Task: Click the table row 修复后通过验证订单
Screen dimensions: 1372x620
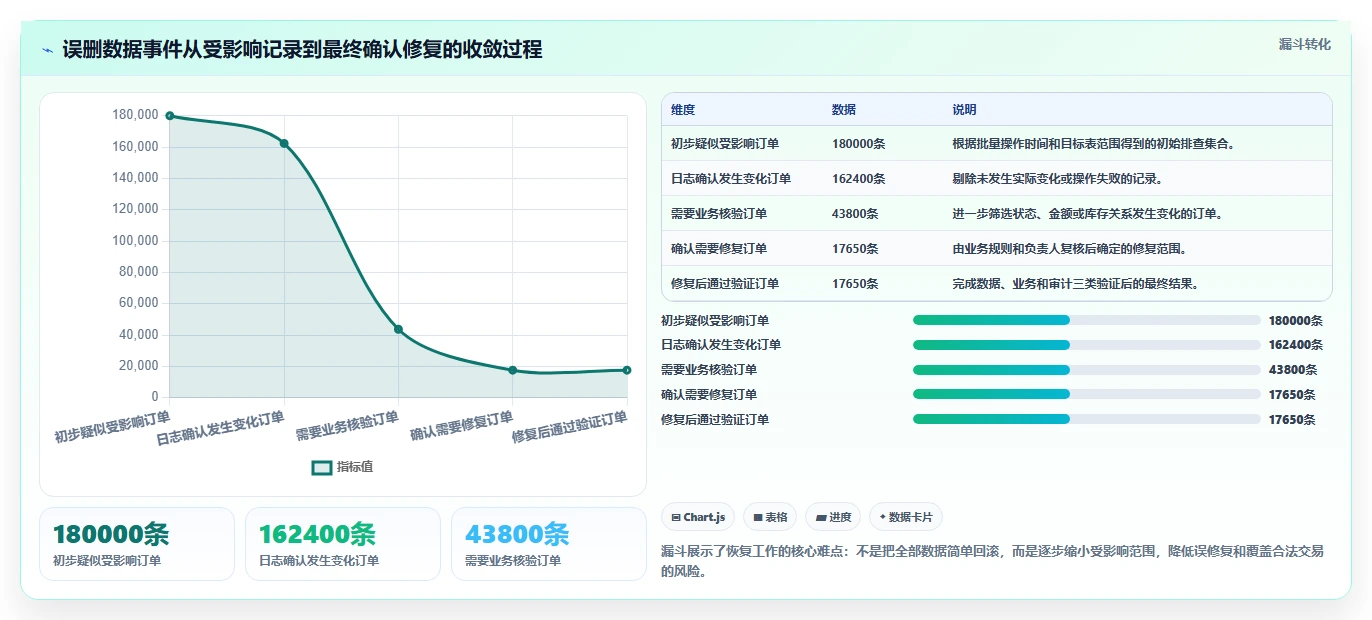Action: [x=997, y=283]
